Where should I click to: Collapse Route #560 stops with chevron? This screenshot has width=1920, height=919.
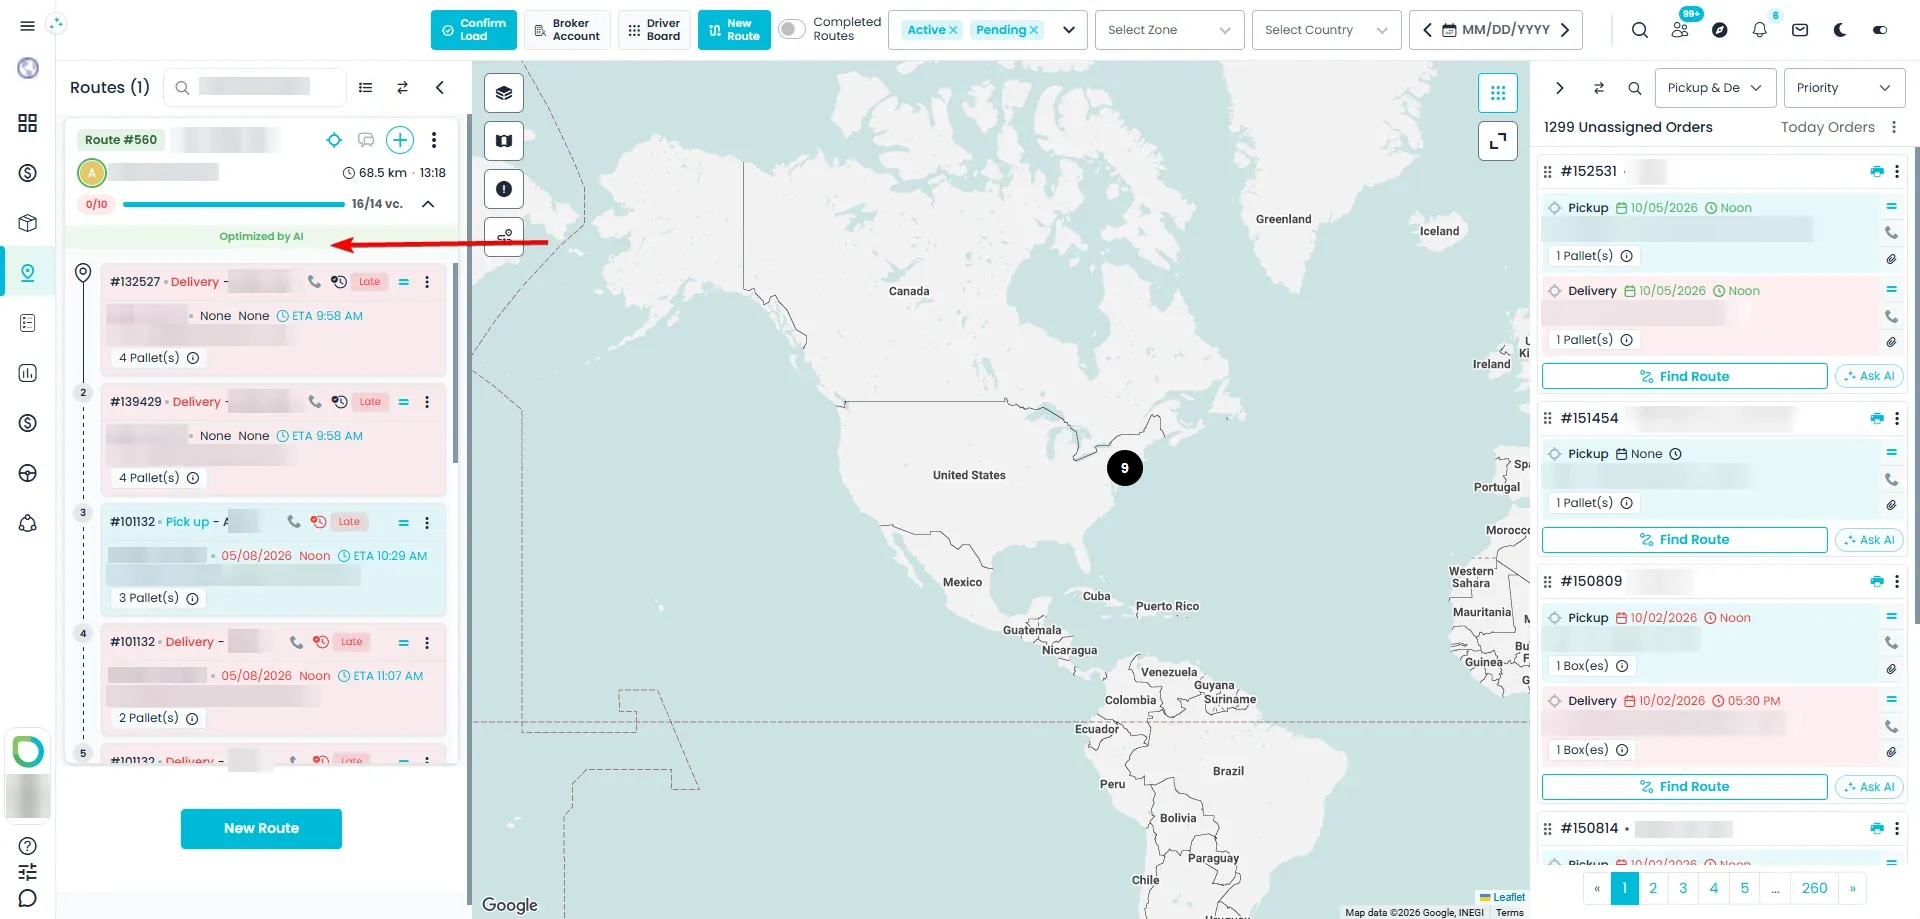point(428,204)
